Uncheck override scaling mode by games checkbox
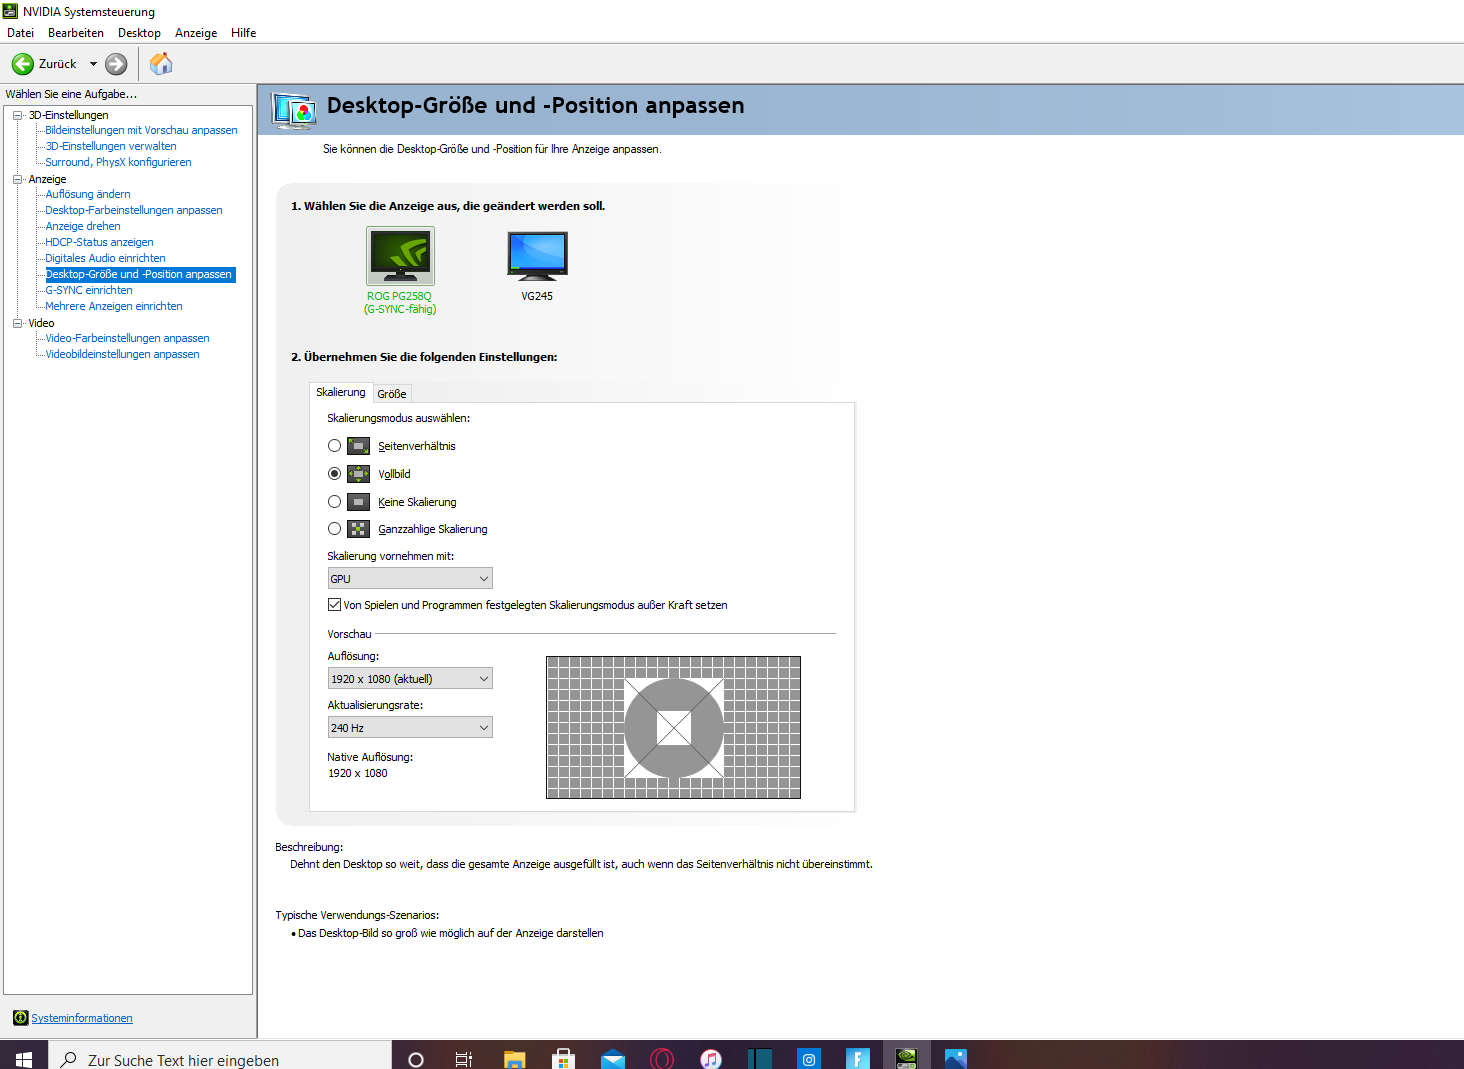1464x1069 pixels. (335, 605)
